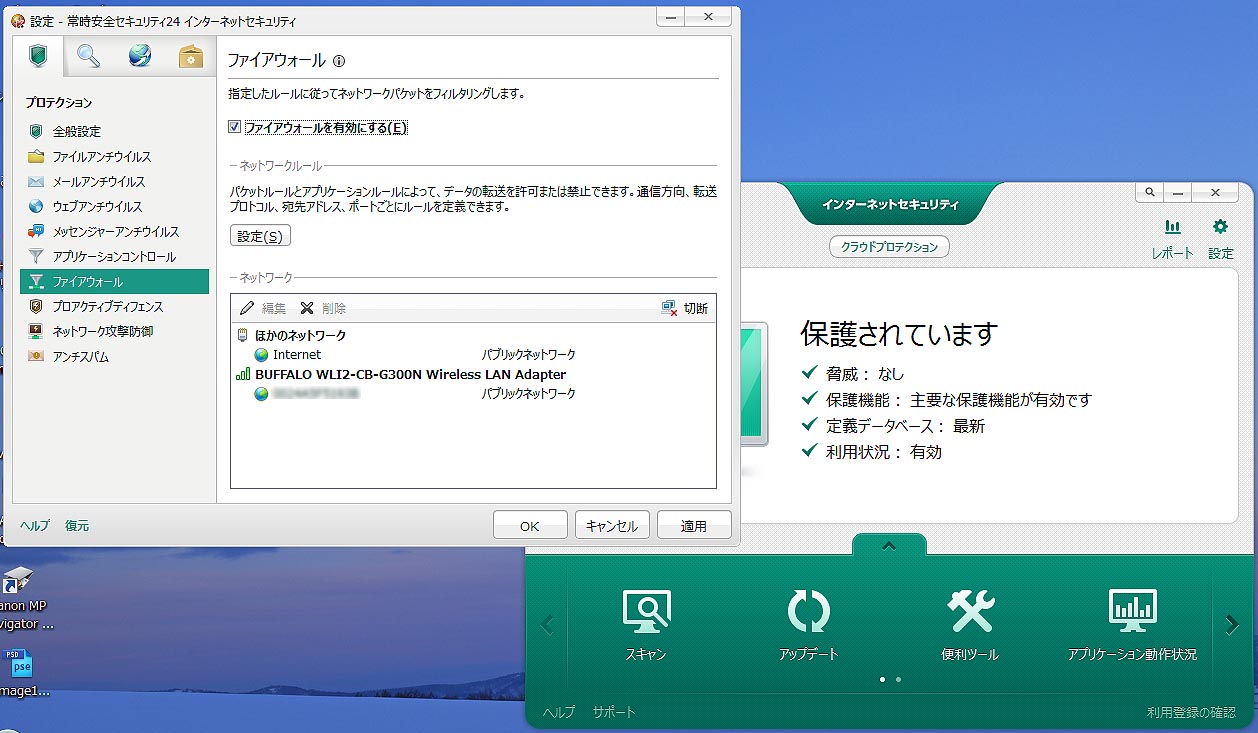Screen dimensions: 1258x733
Task: Click the Proactive Defense shield icon
Action: 36,306
